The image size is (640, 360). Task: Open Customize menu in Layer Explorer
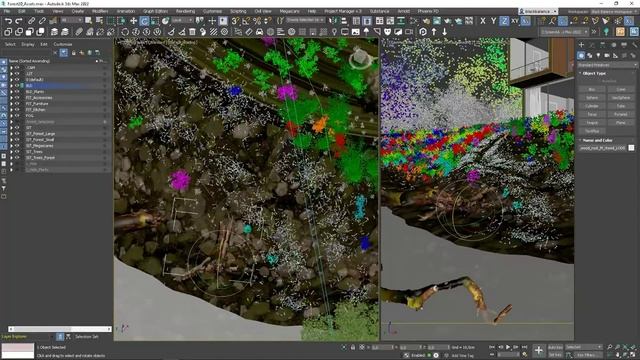click(x=63, y=44)
